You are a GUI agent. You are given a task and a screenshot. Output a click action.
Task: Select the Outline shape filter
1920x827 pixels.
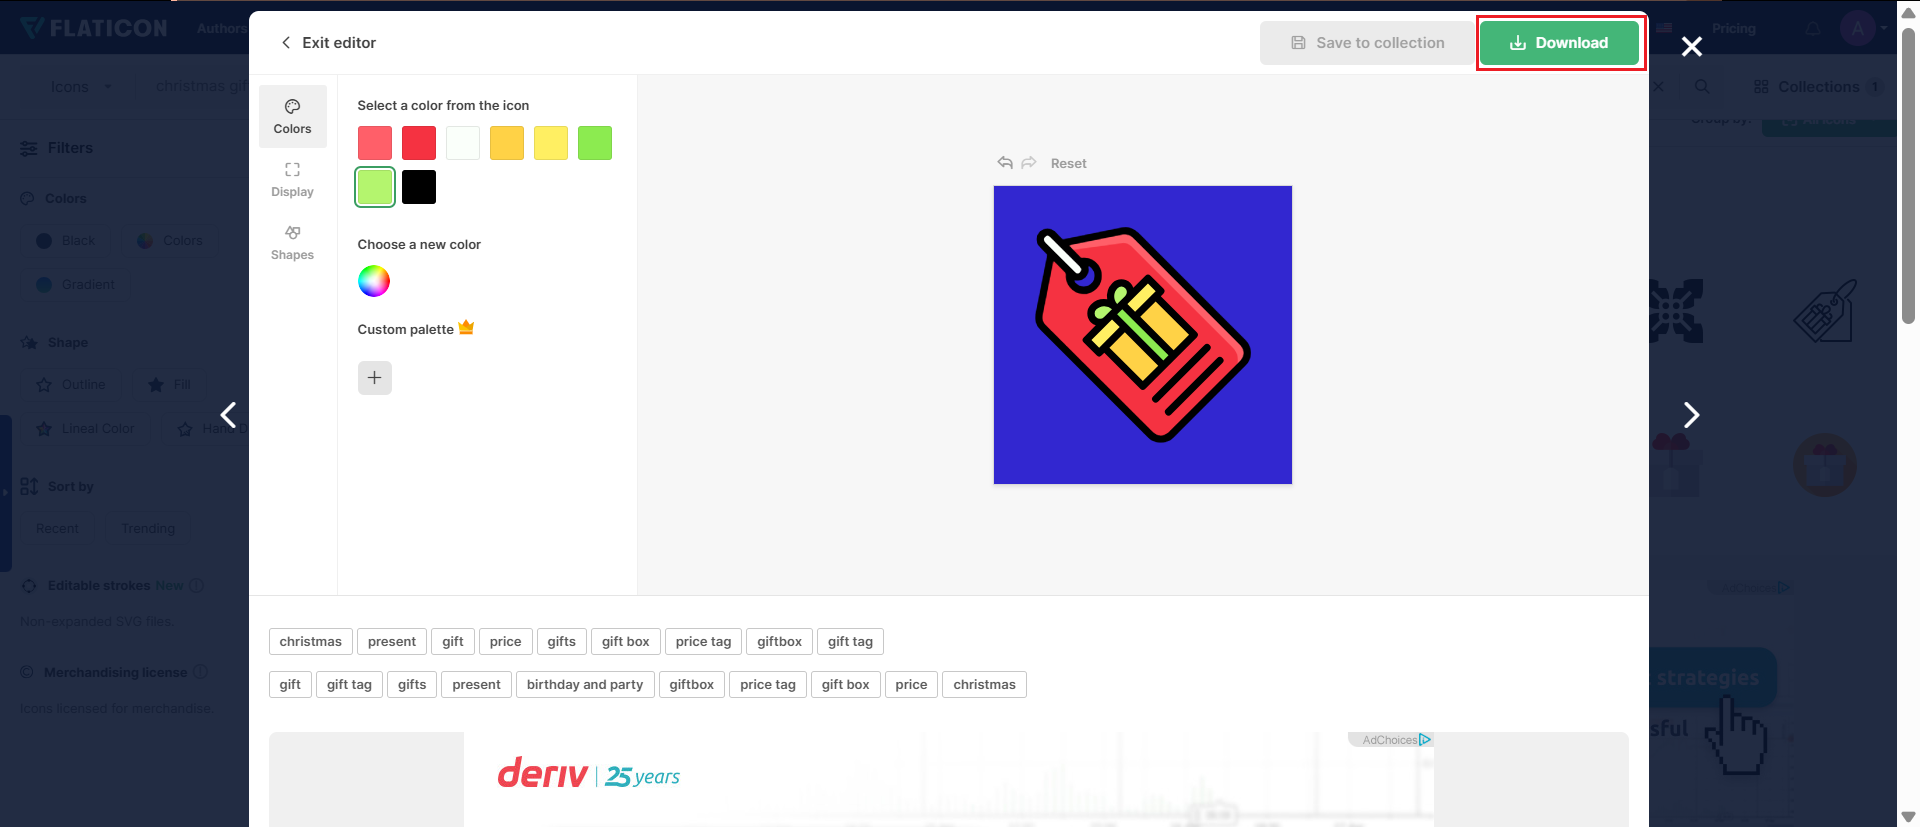point(70,385)
